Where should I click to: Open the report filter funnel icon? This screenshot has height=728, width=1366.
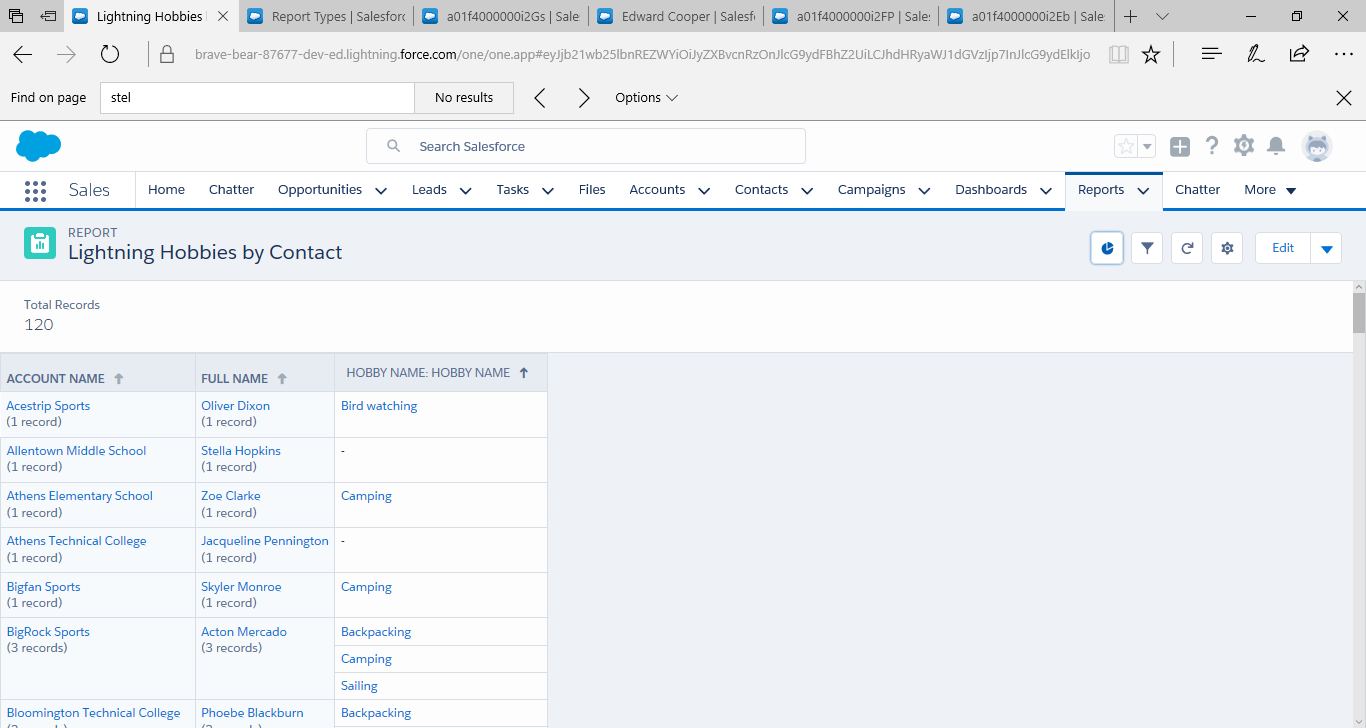(1147, 248)
